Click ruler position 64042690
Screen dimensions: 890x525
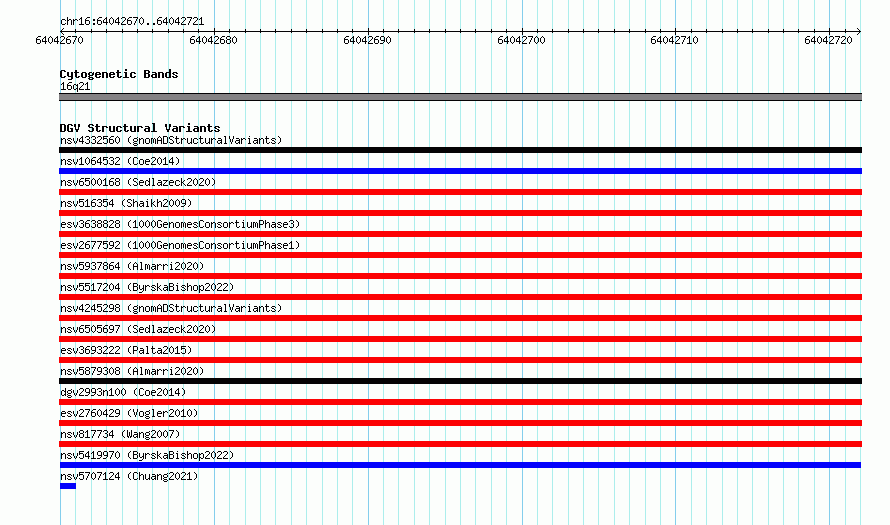click(x=367, y=40)
